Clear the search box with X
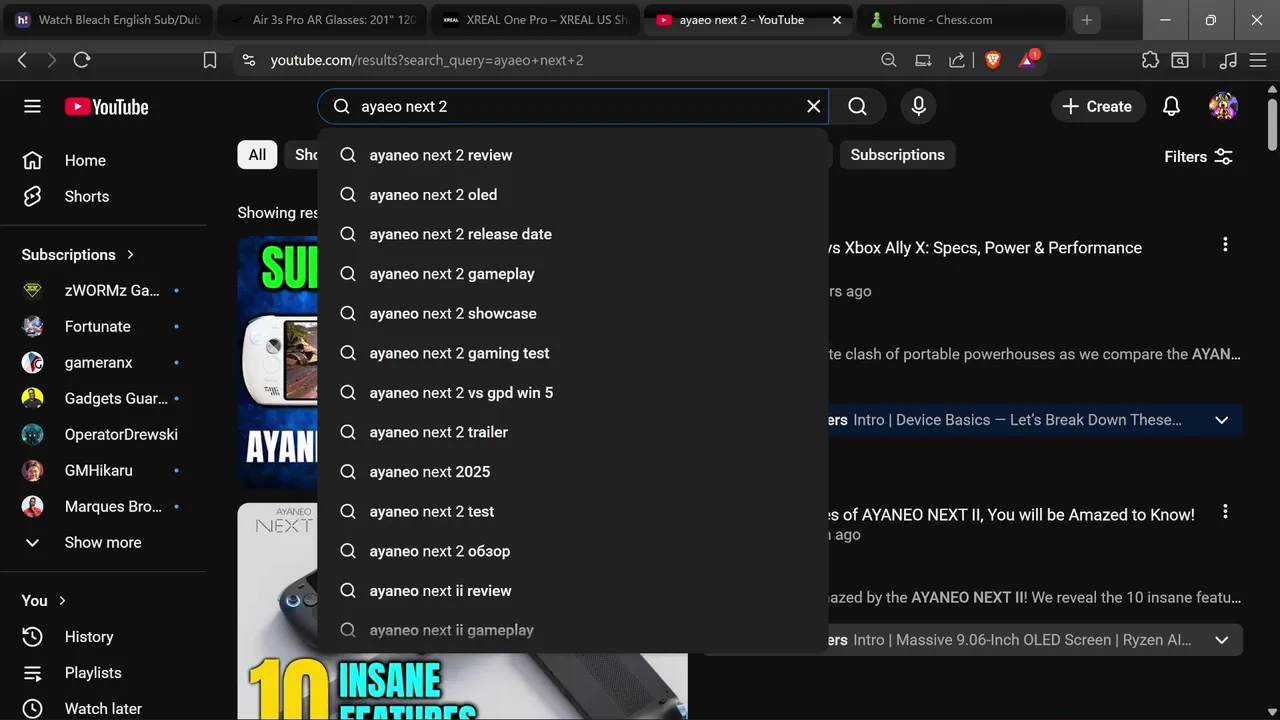This screenshot has width=1280, height=720. point(814,106)
